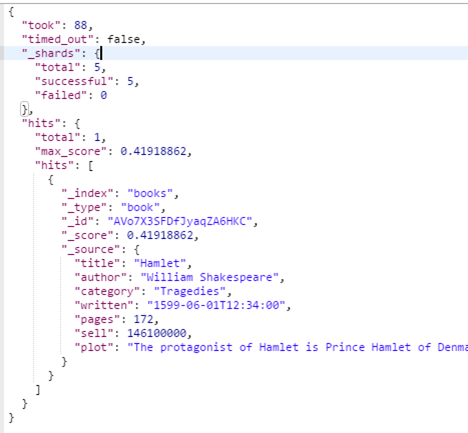Click the "_score" value in hit object
Viewport: 468px width, 433px height.
tap(160, 235)
